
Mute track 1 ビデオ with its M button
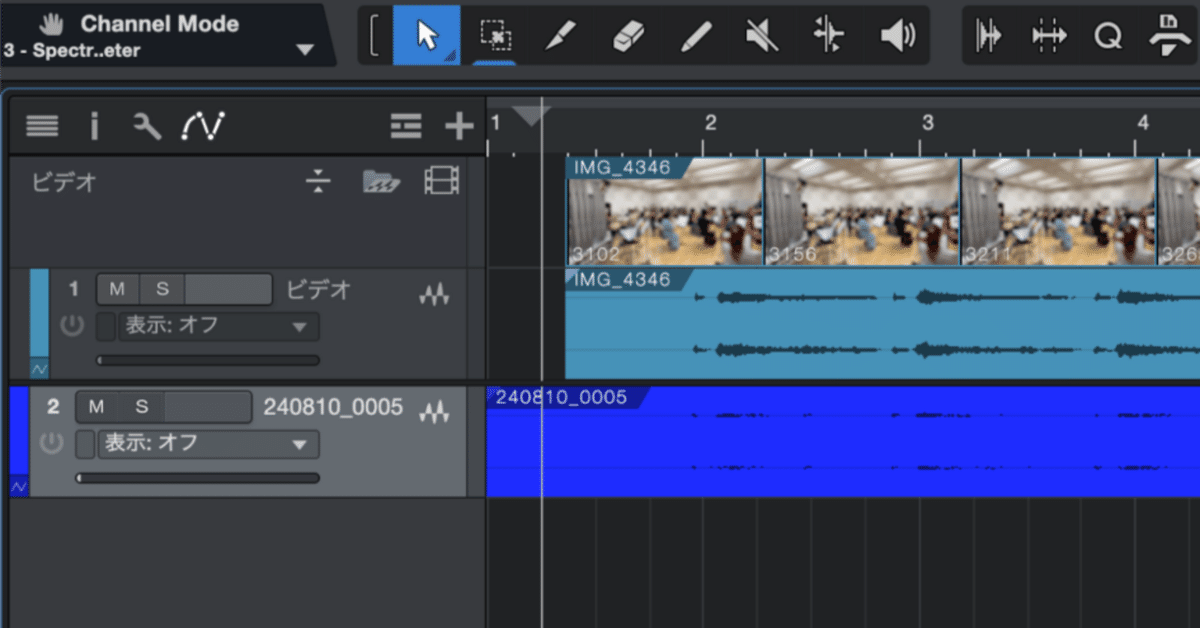[x=117, y=288]
